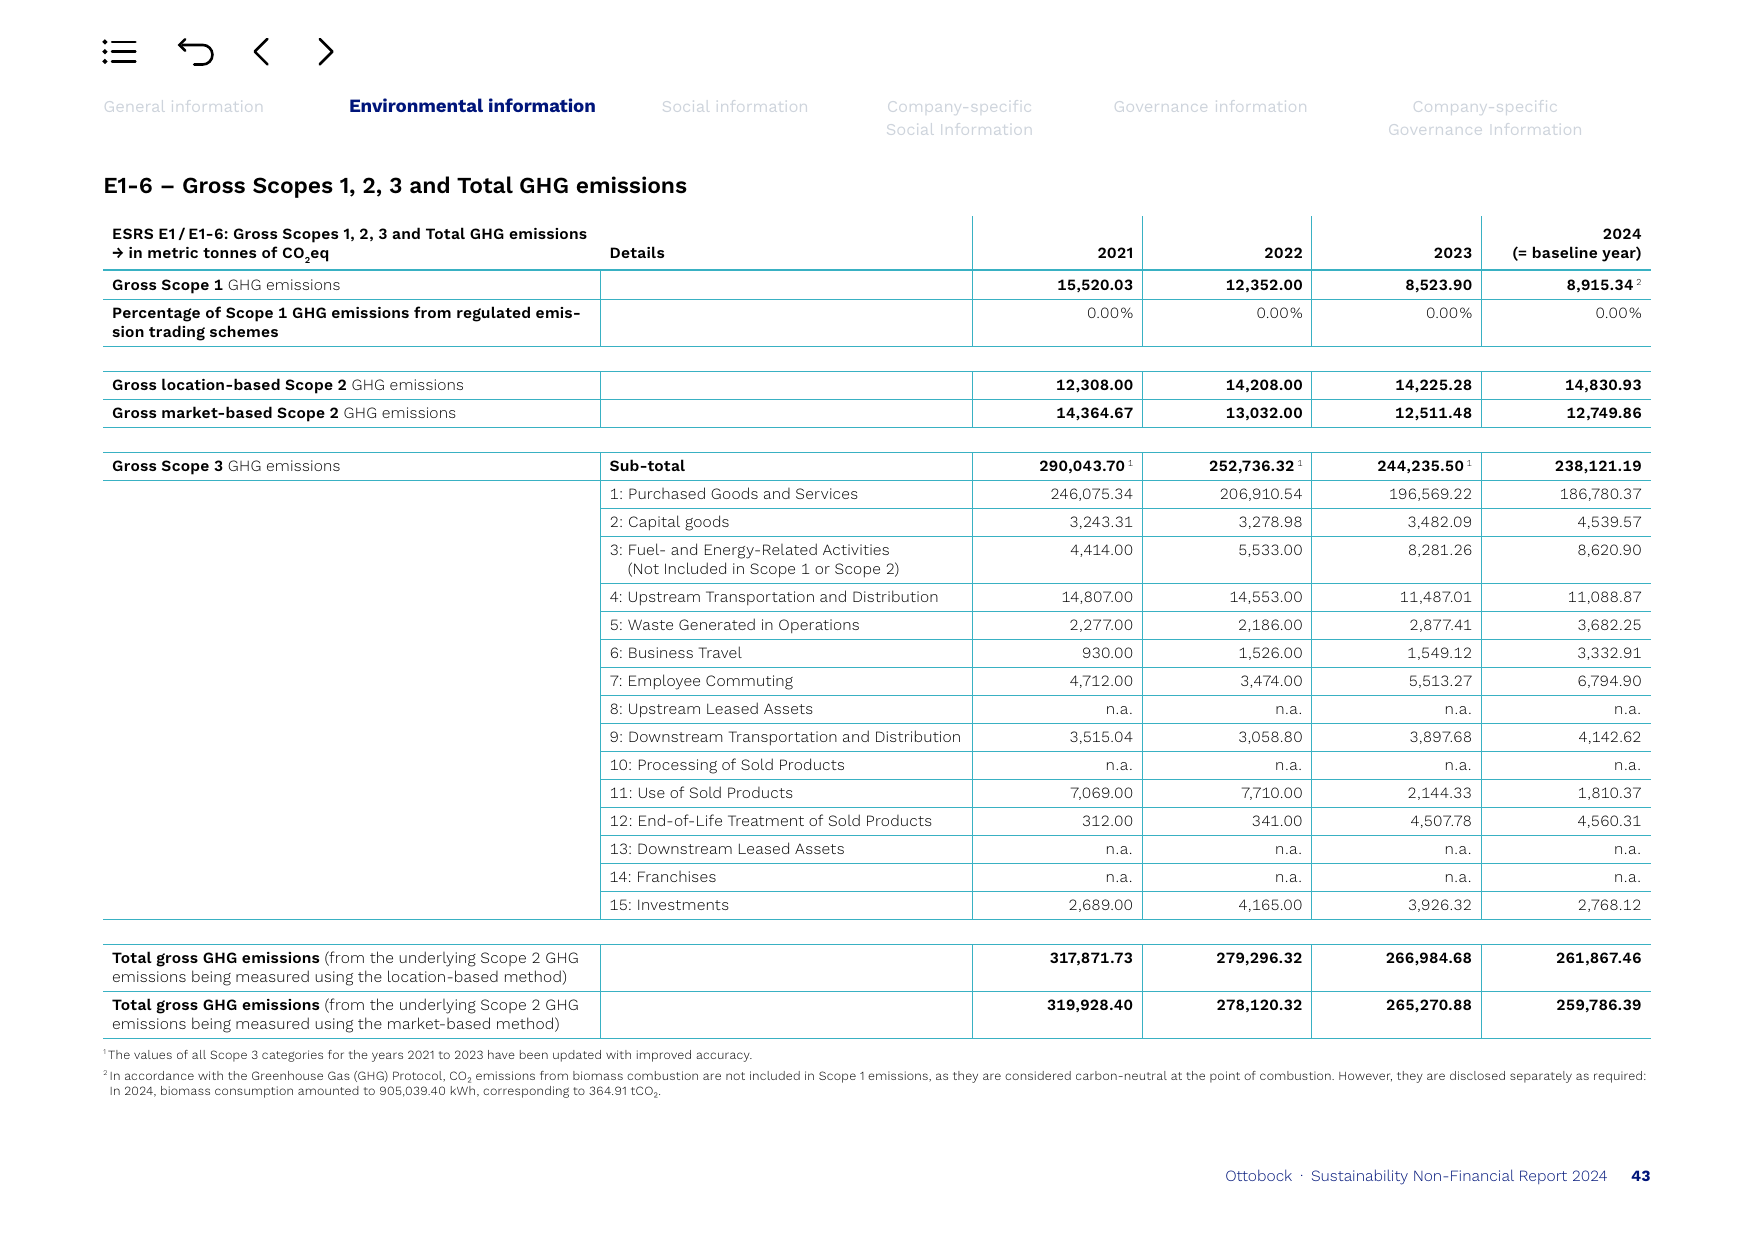Click the Scope 3 Sub-total label

click(647, 466)
